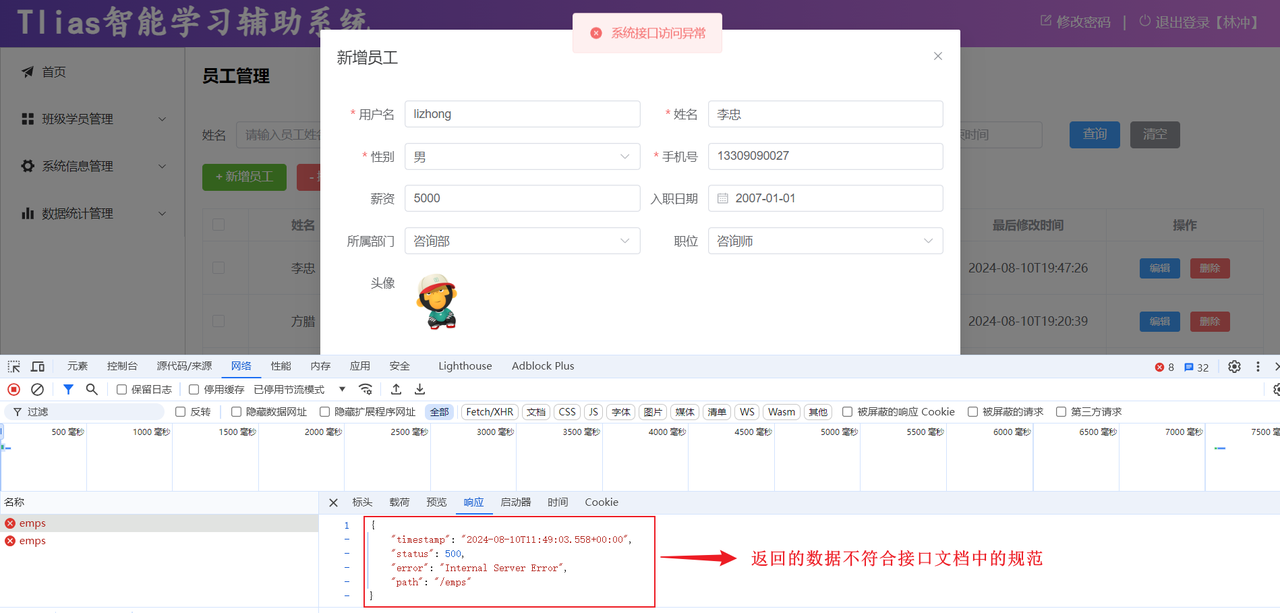Open the throttling mode dropdown arrow
The height and width of the screenshot is (613, 1280).
pos(342,389)
